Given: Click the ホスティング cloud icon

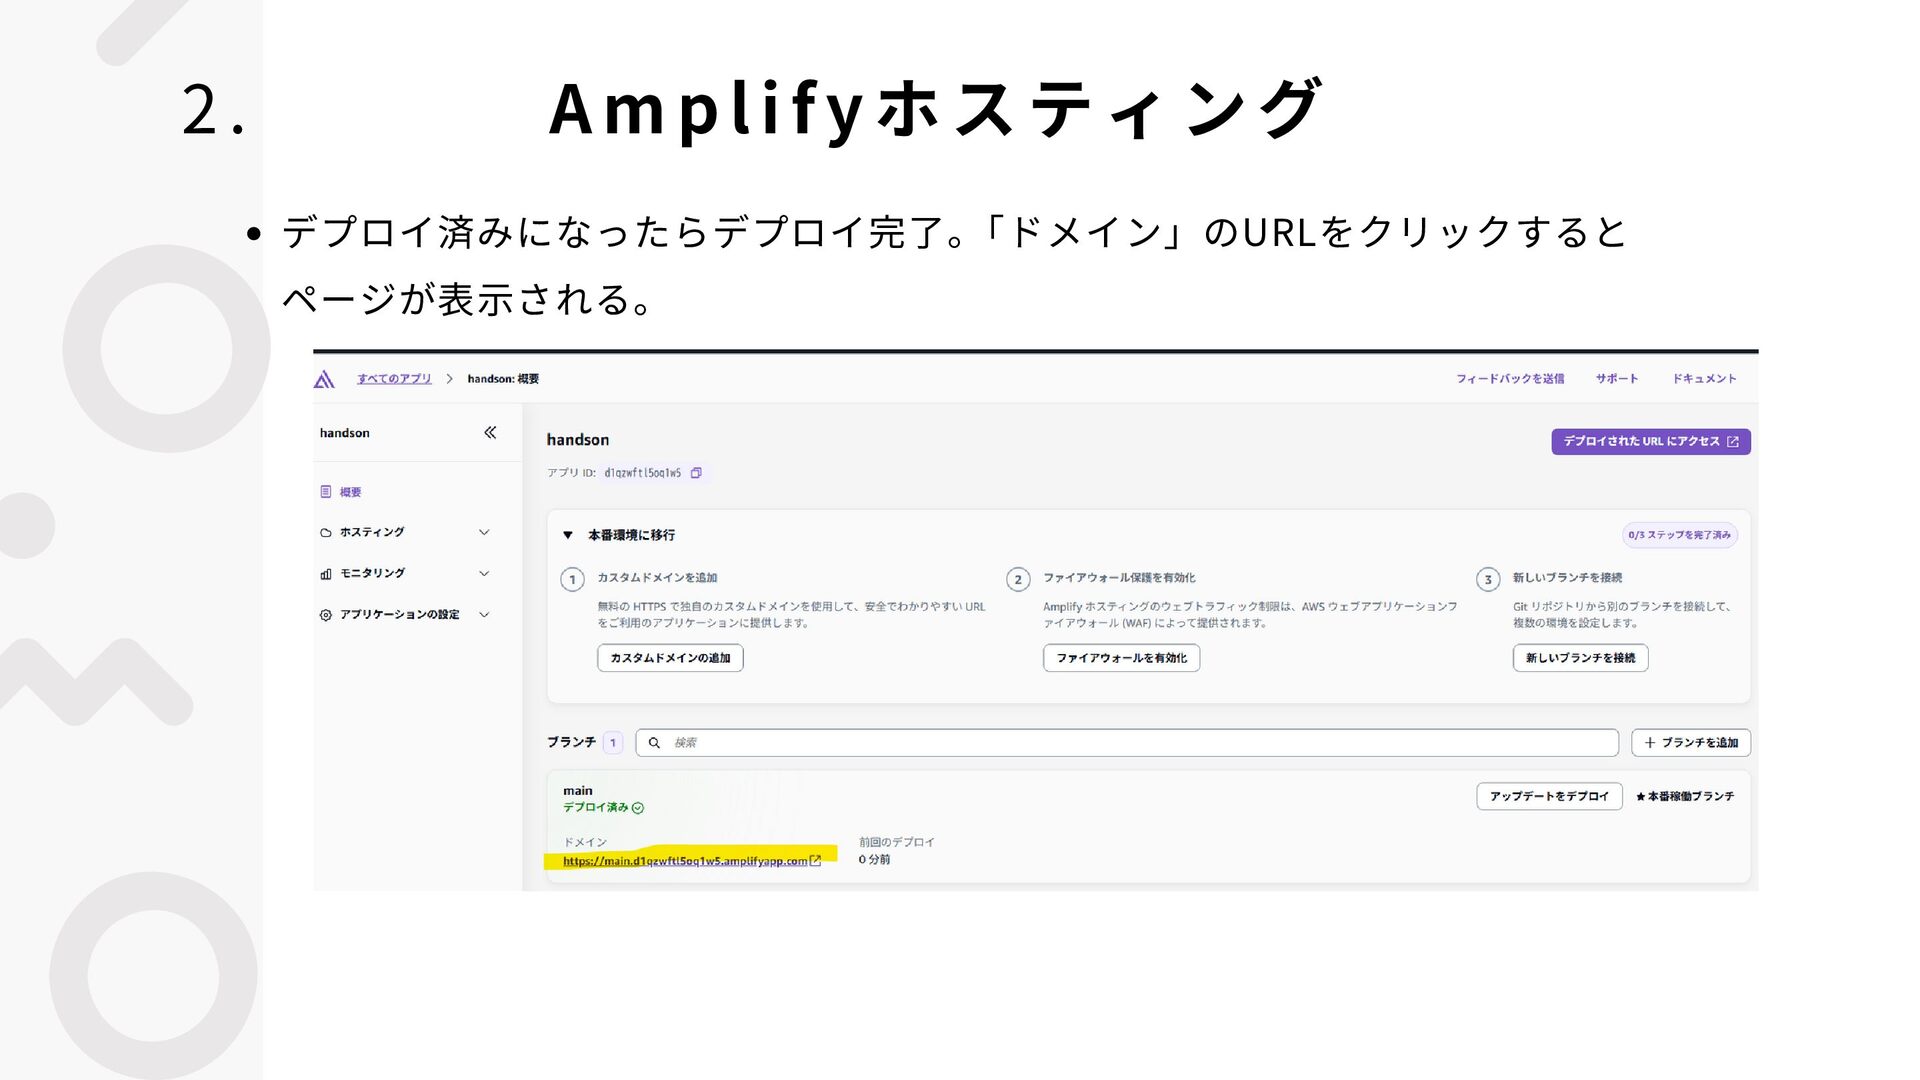Looking at the screenshot, I should pyautogui.click(x=326, y=533).
